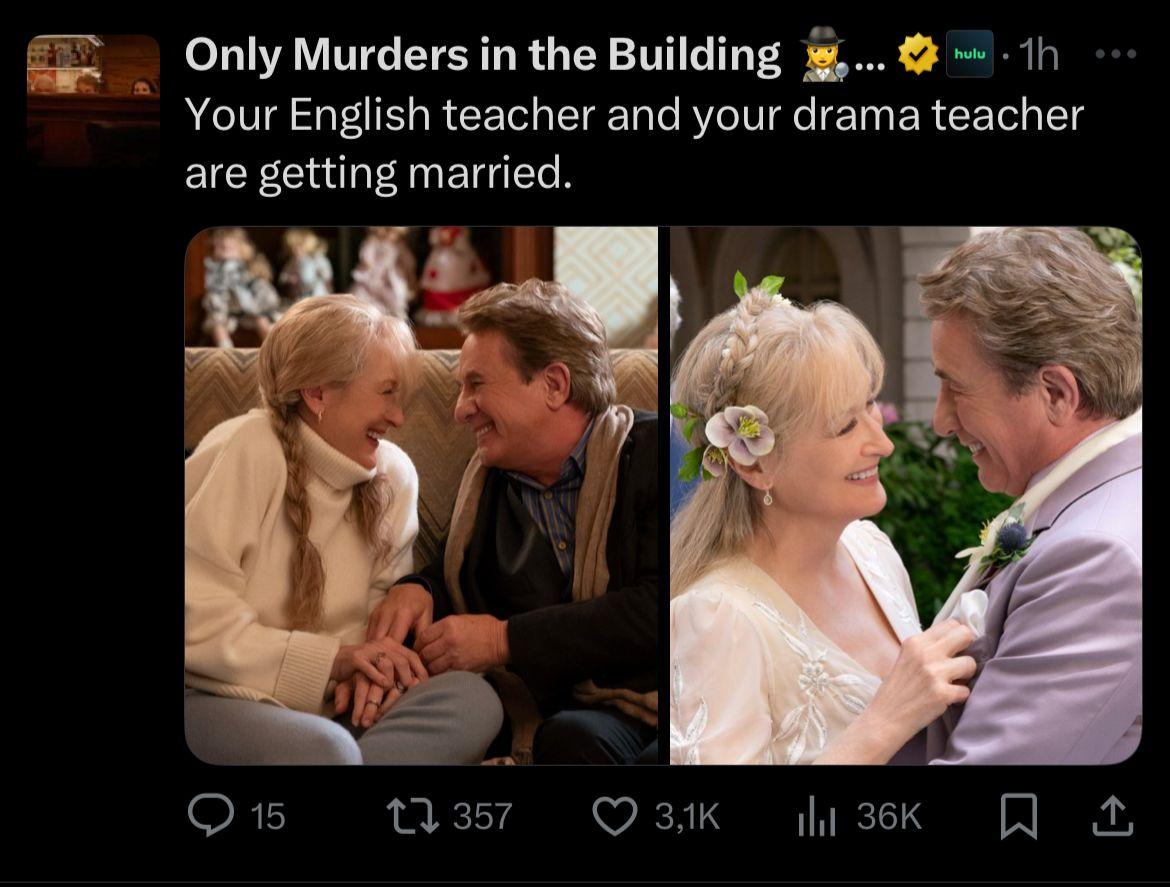1170x887 pixels.
Task: Like the post with heart icon
Action: click(x=615, y=815)
